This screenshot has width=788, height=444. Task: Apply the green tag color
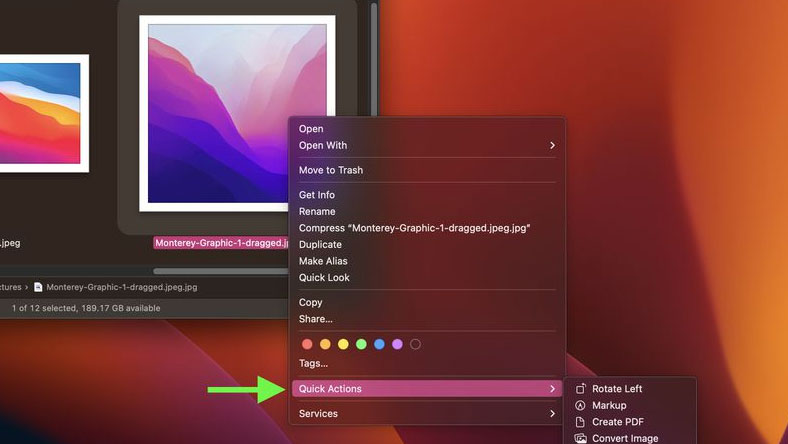coord(361,344)
